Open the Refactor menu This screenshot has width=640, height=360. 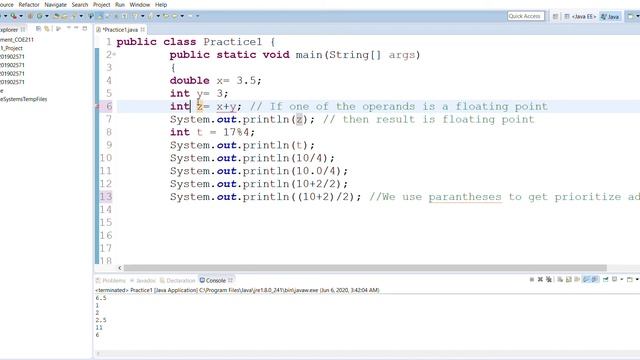click(x=29, y=4)
